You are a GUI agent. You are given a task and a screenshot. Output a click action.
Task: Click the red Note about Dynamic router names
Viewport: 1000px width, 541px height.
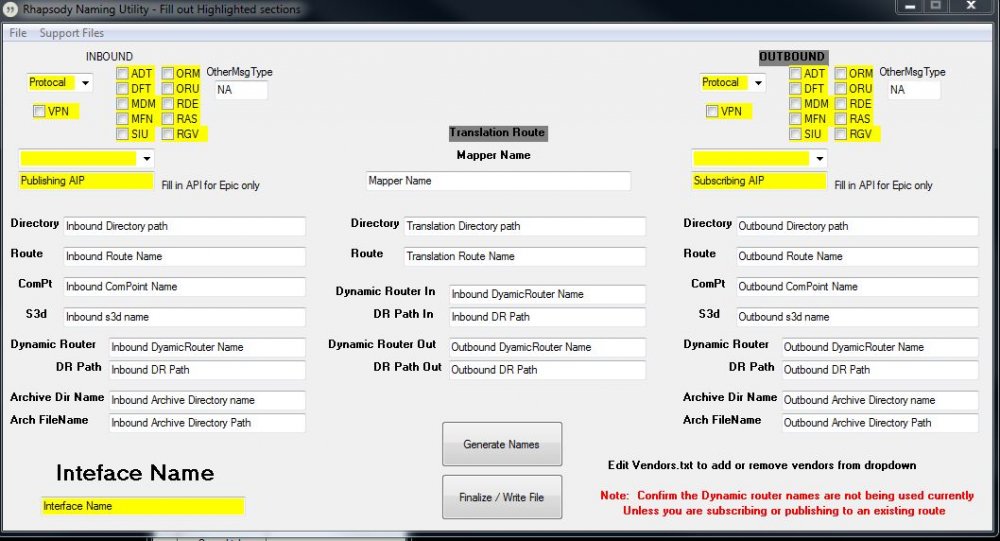(786, 503)
